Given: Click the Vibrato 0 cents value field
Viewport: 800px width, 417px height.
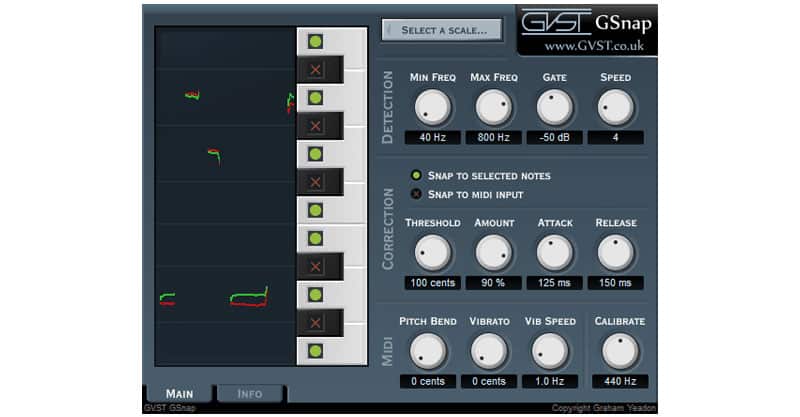Looking at the screenshot, I should pos(489,381).
